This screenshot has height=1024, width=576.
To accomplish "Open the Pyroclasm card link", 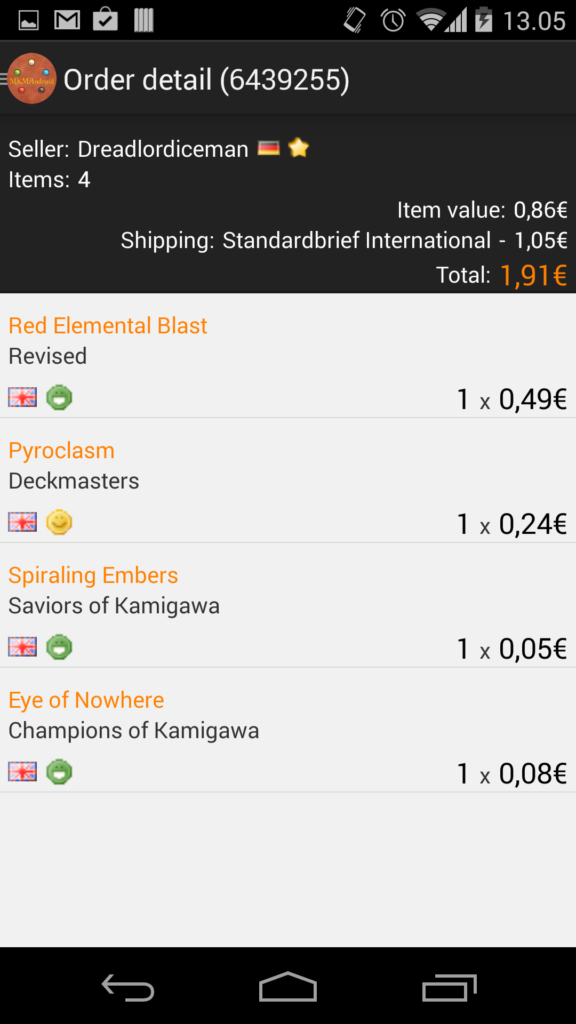I will tap(61, 451).
